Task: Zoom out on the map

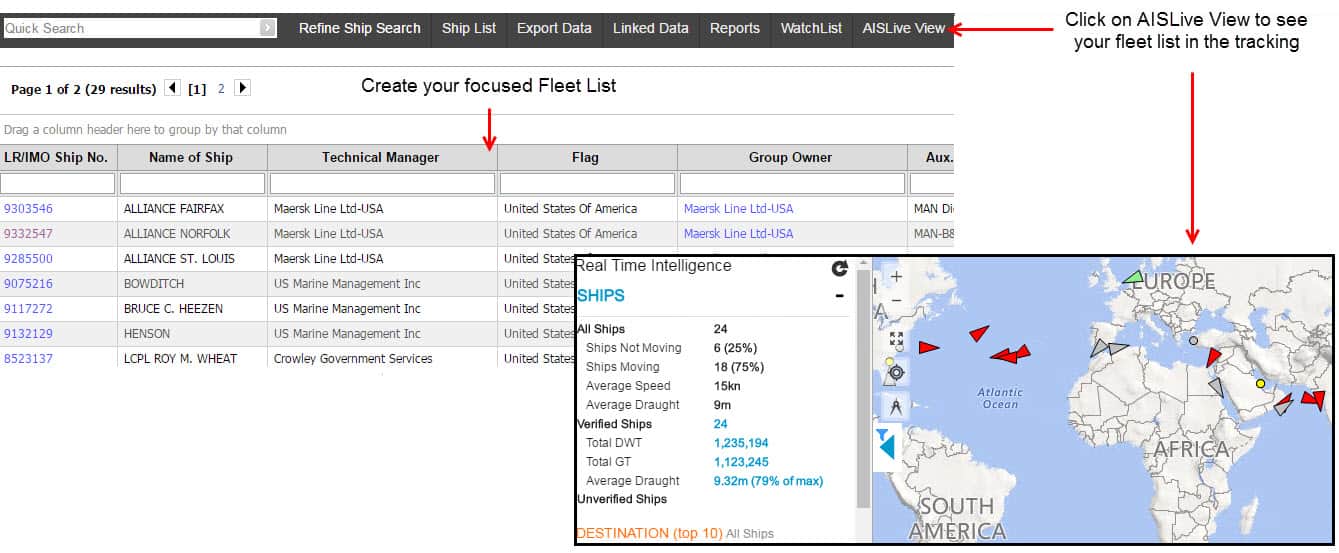Action: 896,300
